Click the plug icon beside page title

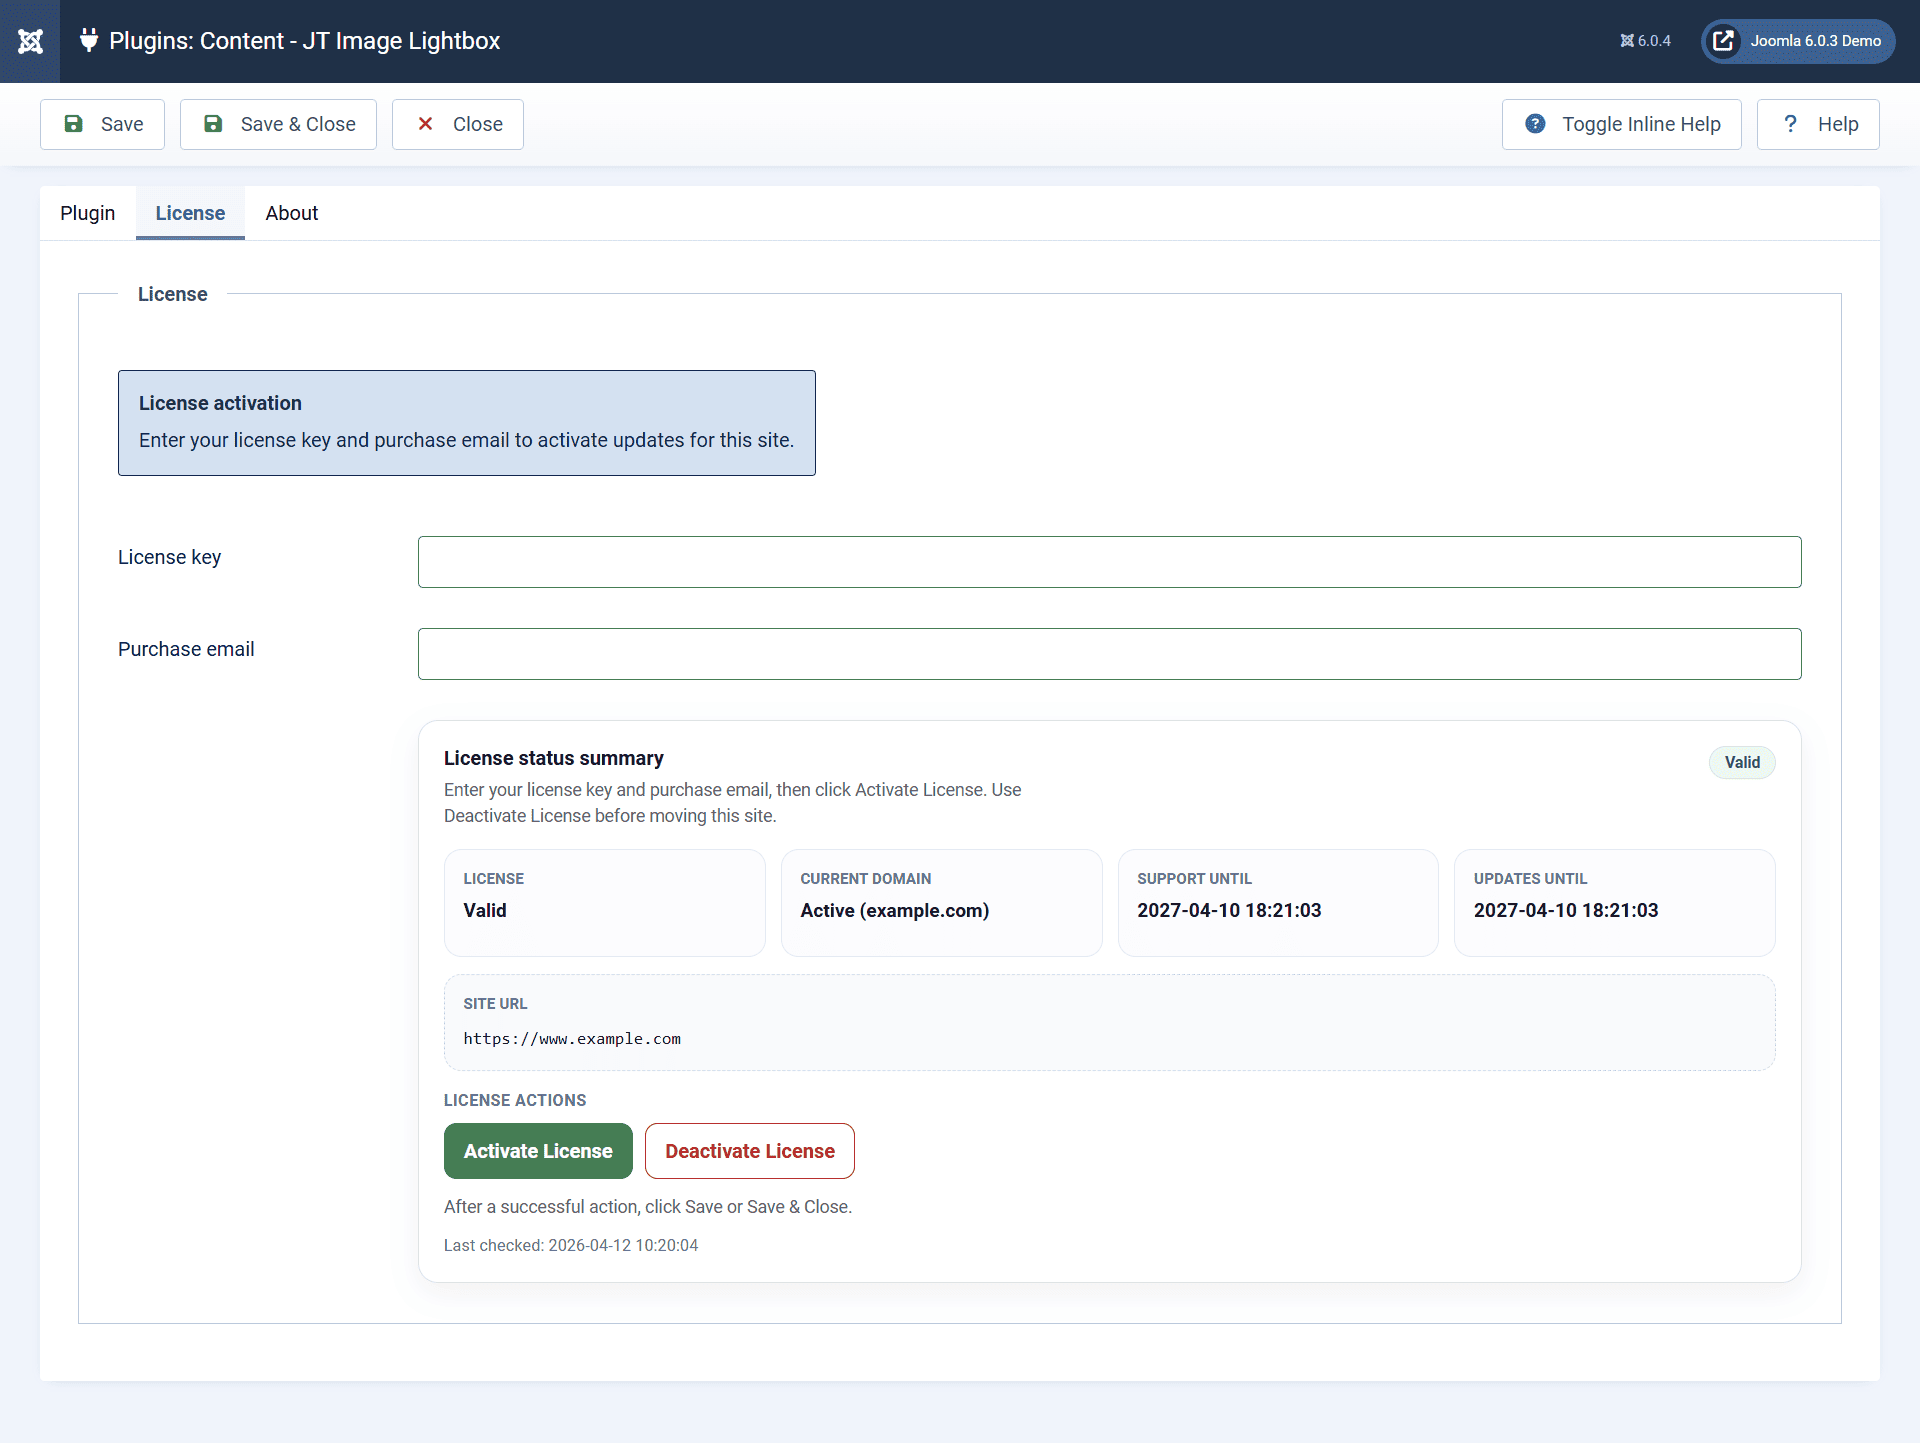[x=89, y=40]
